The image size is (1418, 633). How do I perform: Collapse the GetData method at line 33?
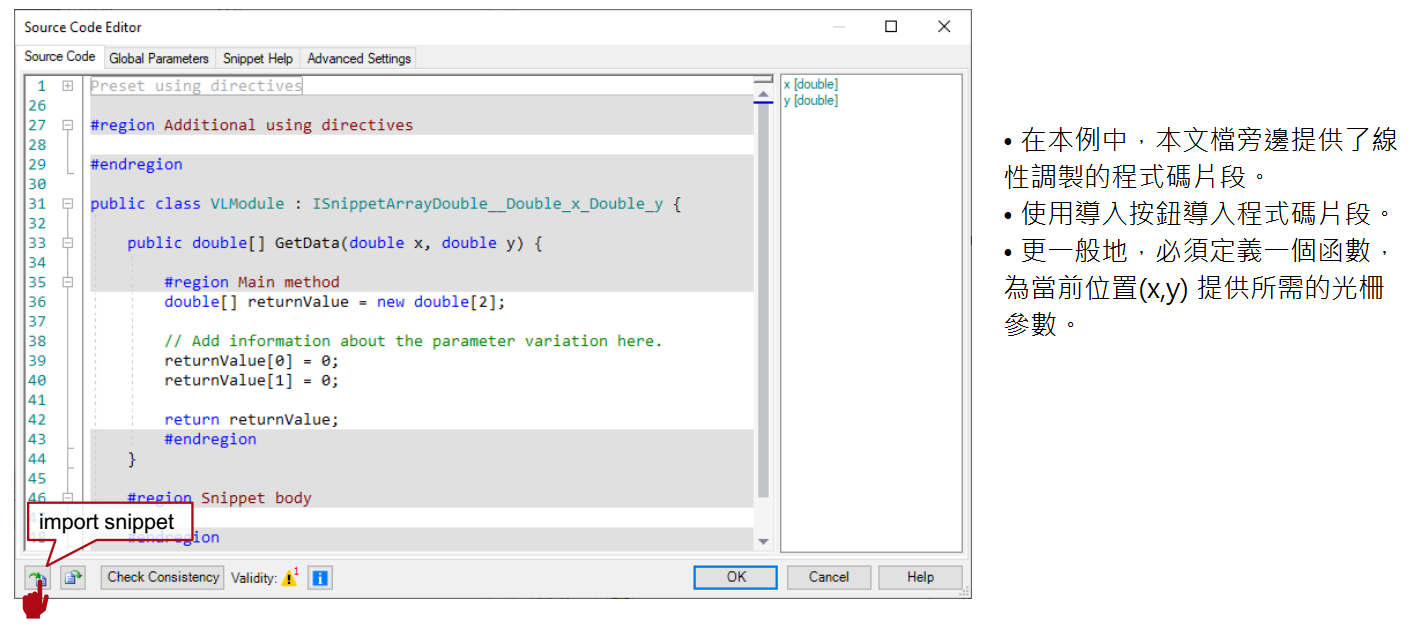click(x=68, y=243)
